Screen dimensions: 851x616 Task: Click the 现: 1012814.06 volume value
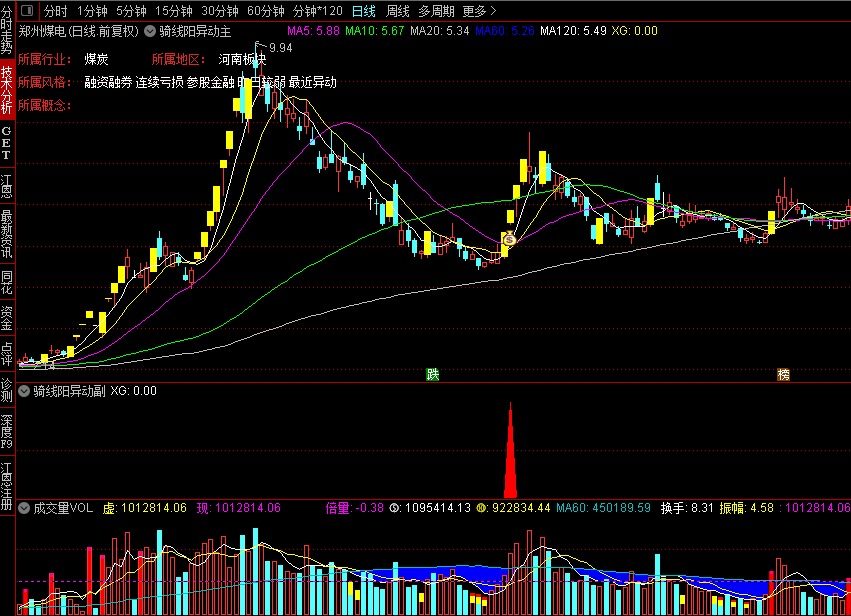tap(239, 508)
